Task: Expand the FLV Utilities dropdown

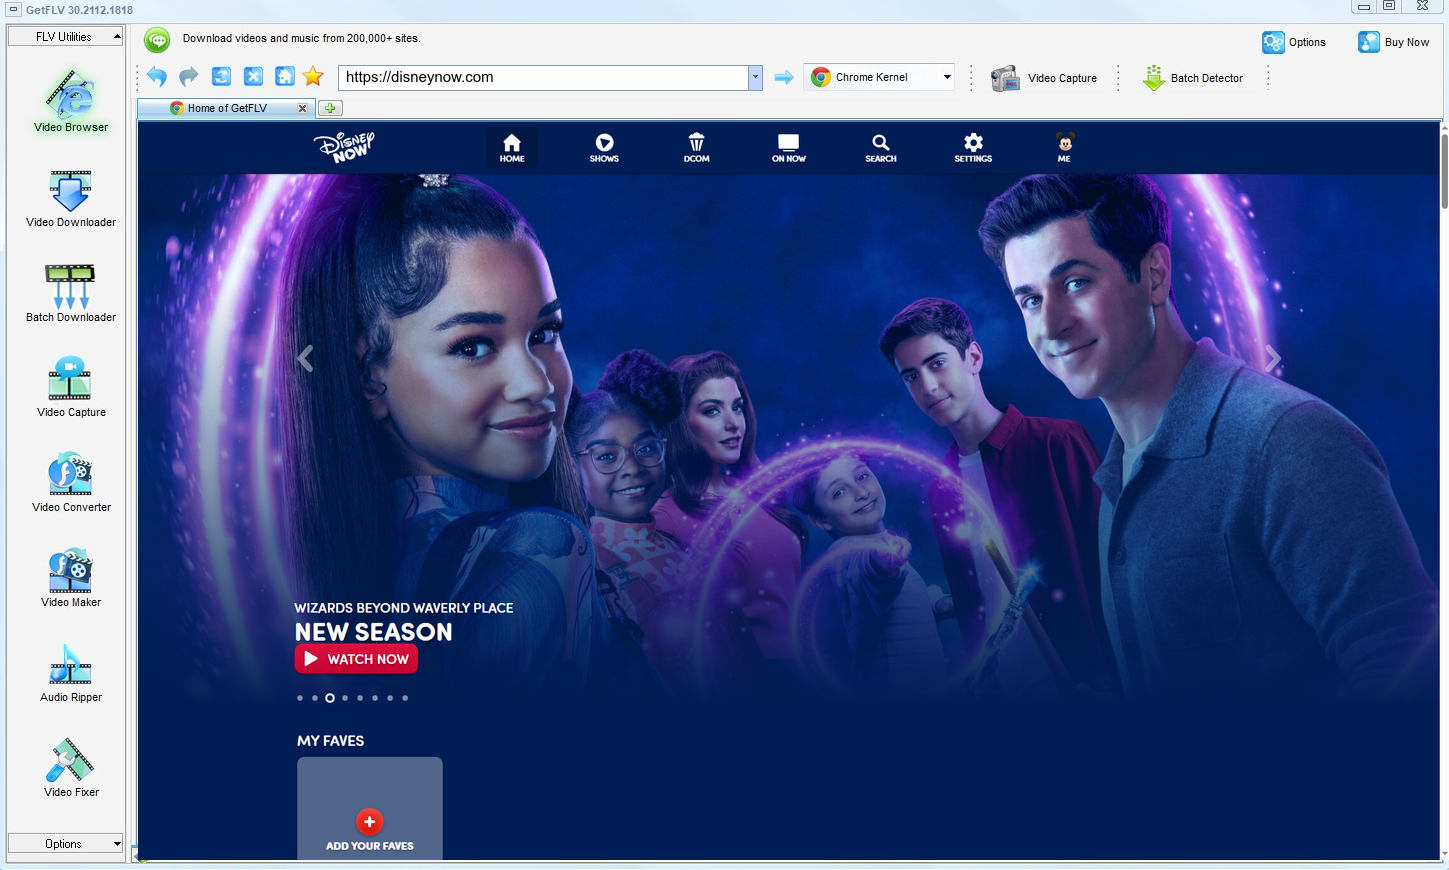Action: pyautogui.click(x=65, y=36)
